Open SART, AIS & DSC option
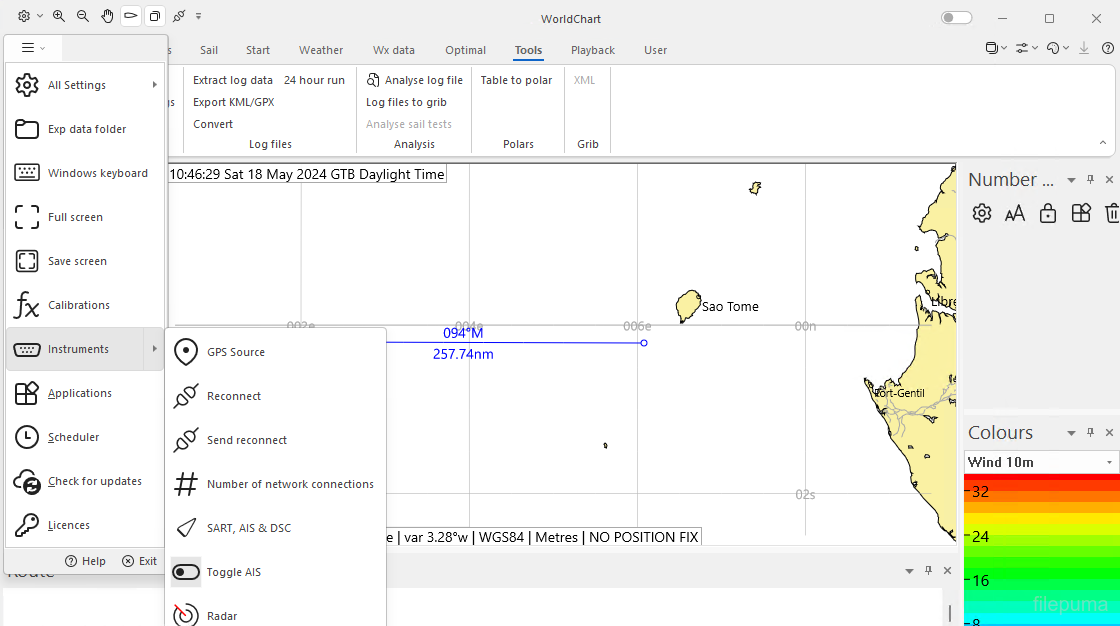 click(x=248, y=528)
